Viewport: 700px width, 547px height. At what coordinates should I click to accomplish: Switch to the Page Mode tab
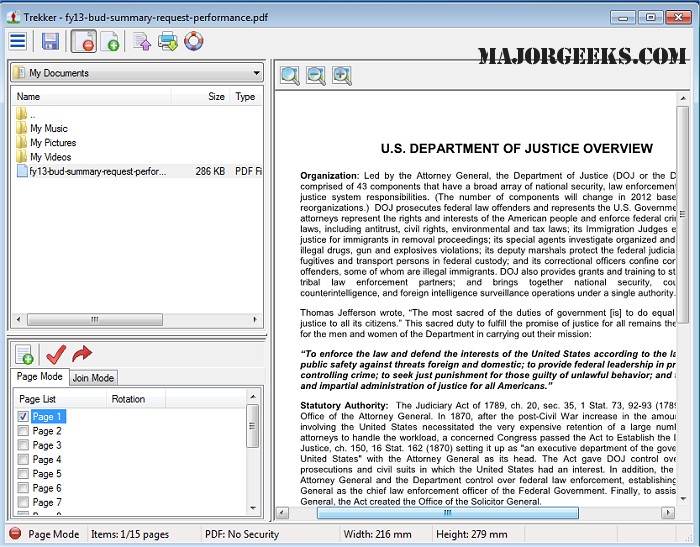coord(40,376)
